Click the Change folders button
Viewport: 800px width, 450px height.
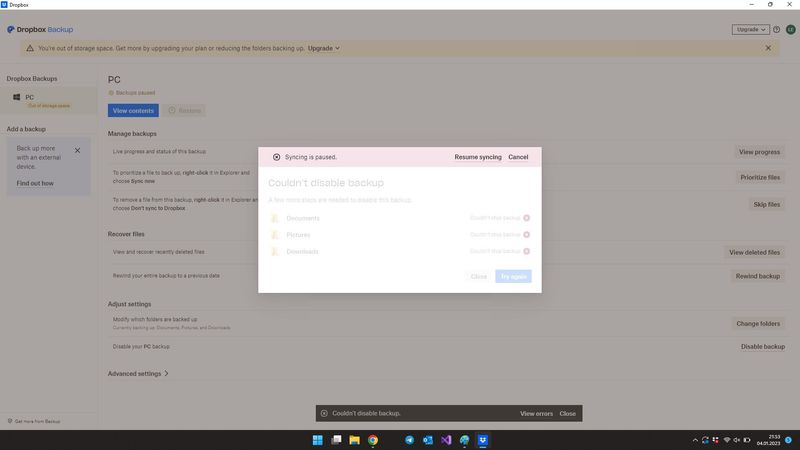(758, 323)
